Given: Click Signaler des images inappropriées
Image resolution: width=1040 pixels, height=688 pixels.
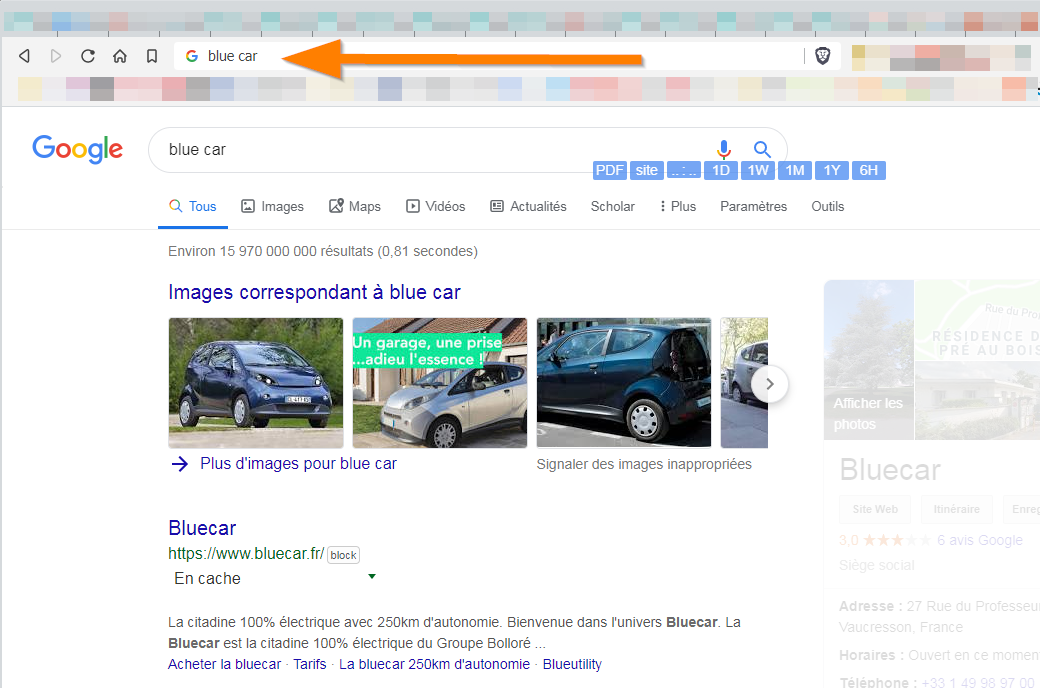Looking at the screenshot, I should [x=644, y=464].
